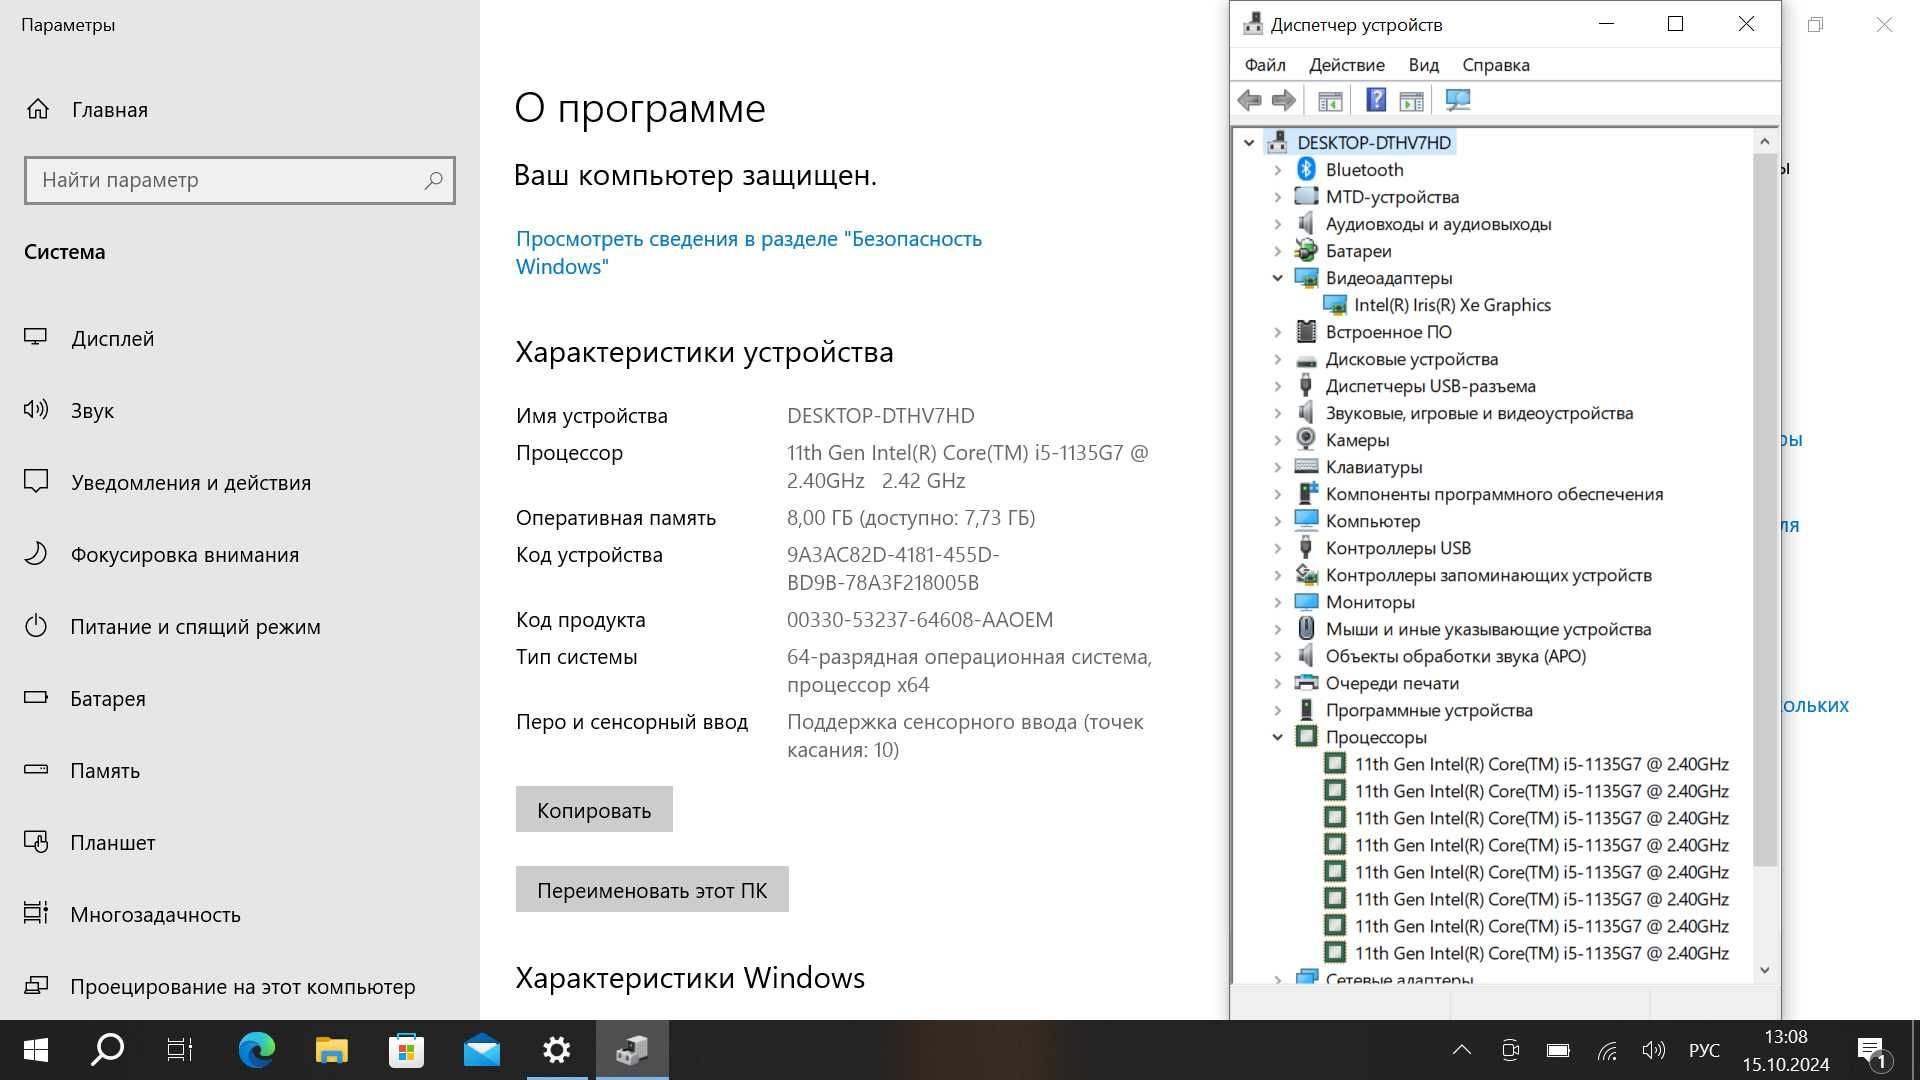The width and height of the screenshot is (1920, 1080).
Task: Show hidden tray icons chevron
Action: tap(1461, 1050)
